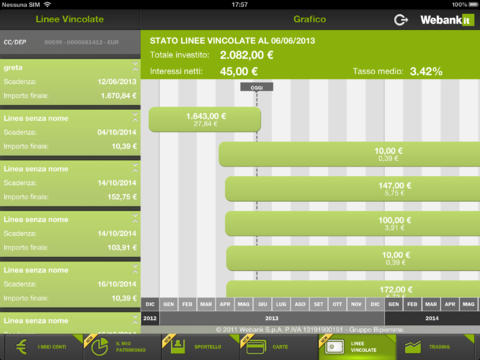
Task: Expand arrows on the 152,75 € card
Action: coord(135,167)
